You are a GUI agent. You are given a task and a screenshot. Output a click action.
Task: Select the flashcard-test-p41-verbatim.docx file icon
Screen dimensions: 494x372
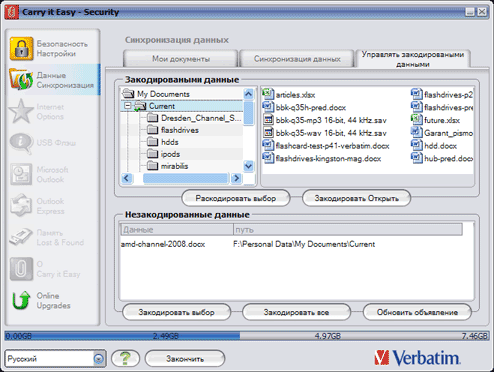(x=268, y=145)
